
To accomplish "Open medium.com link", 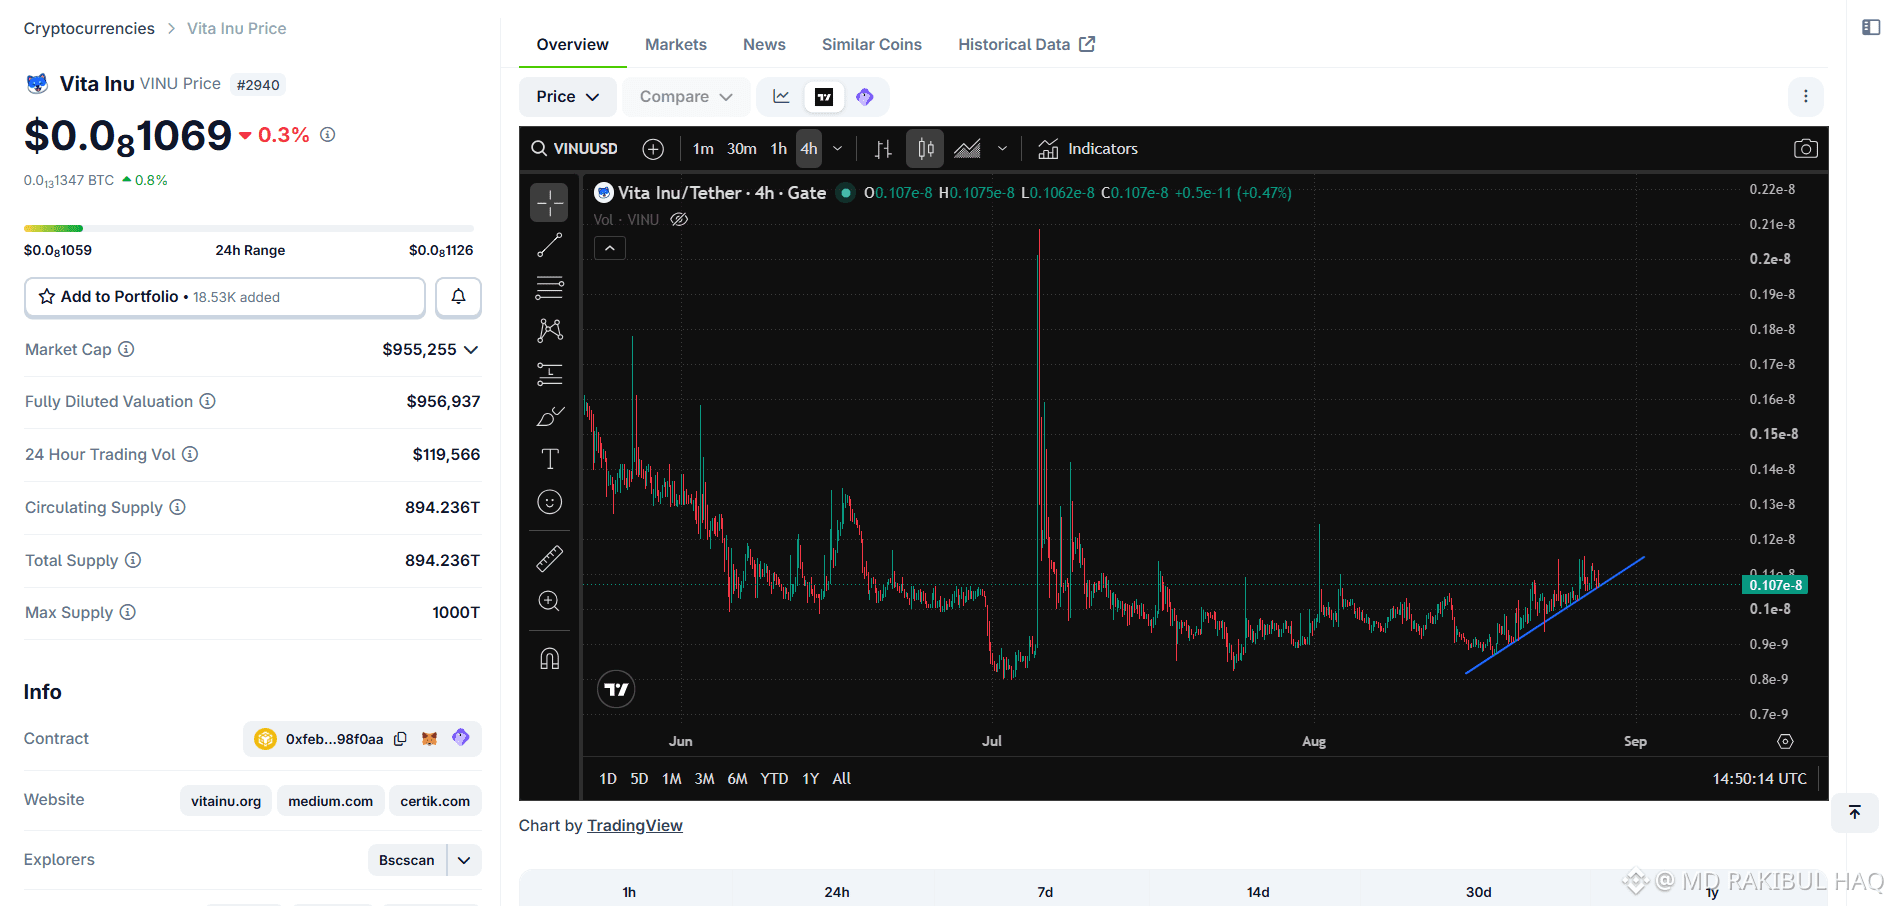I will (x=330, y=801).
